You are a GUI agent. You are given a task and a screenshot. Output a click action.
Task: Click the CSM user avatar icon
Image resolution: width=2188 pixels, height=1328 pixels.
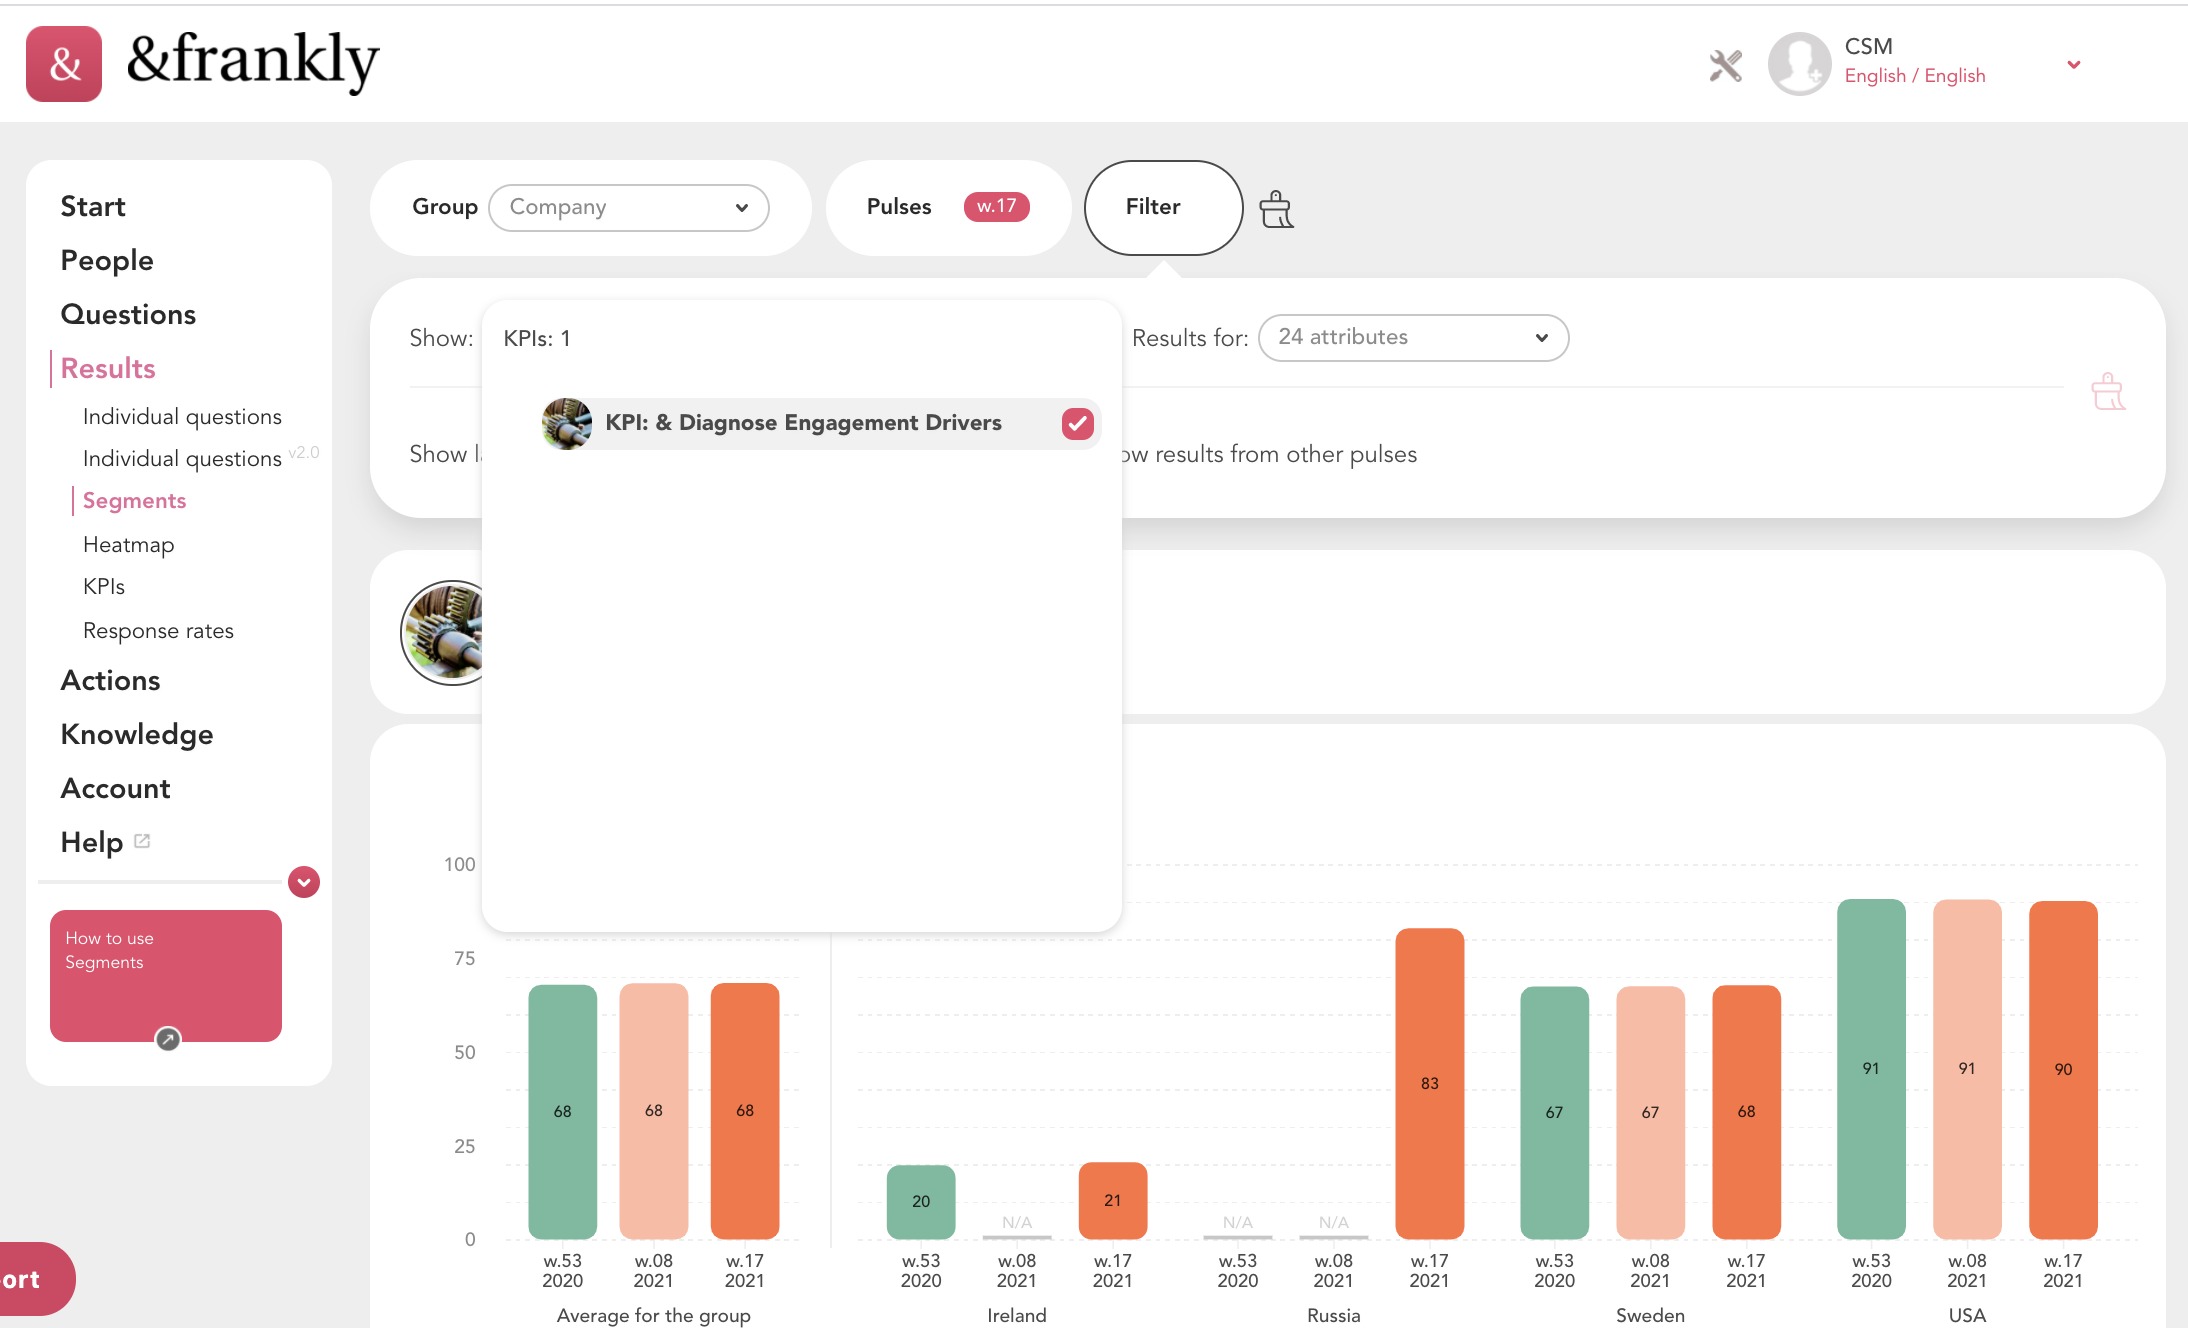[x=1798, y=64]
